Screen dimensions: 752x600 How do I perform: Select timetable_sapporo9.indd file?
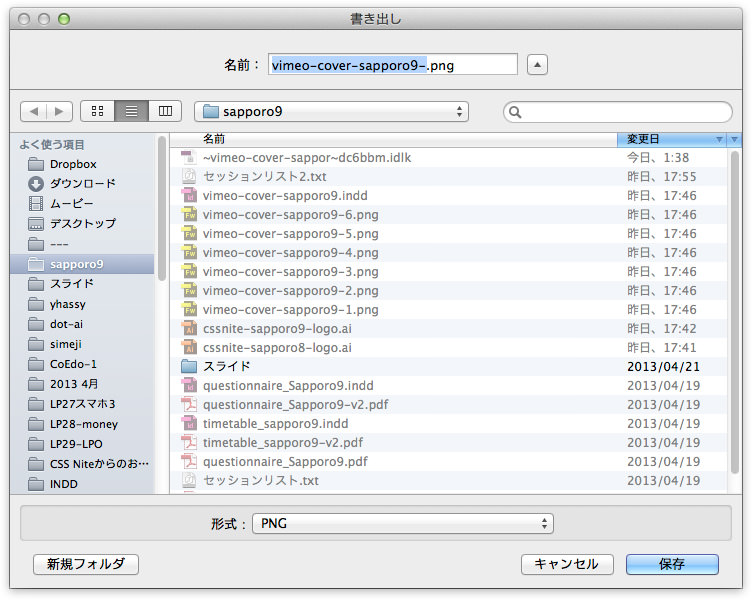[448, 424]
